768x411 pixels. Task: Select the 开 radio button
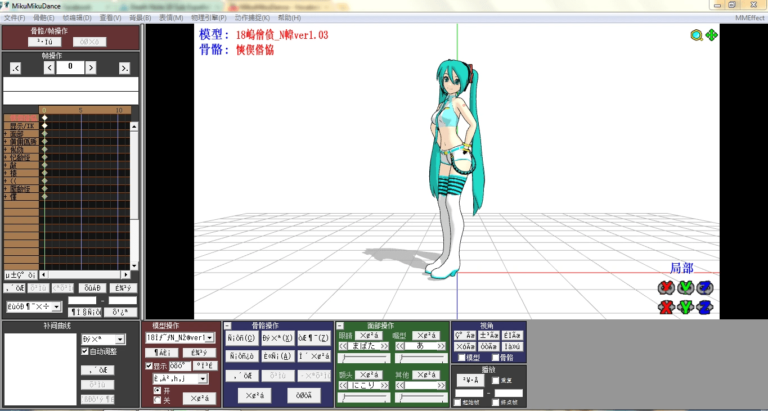click(157, 390)
